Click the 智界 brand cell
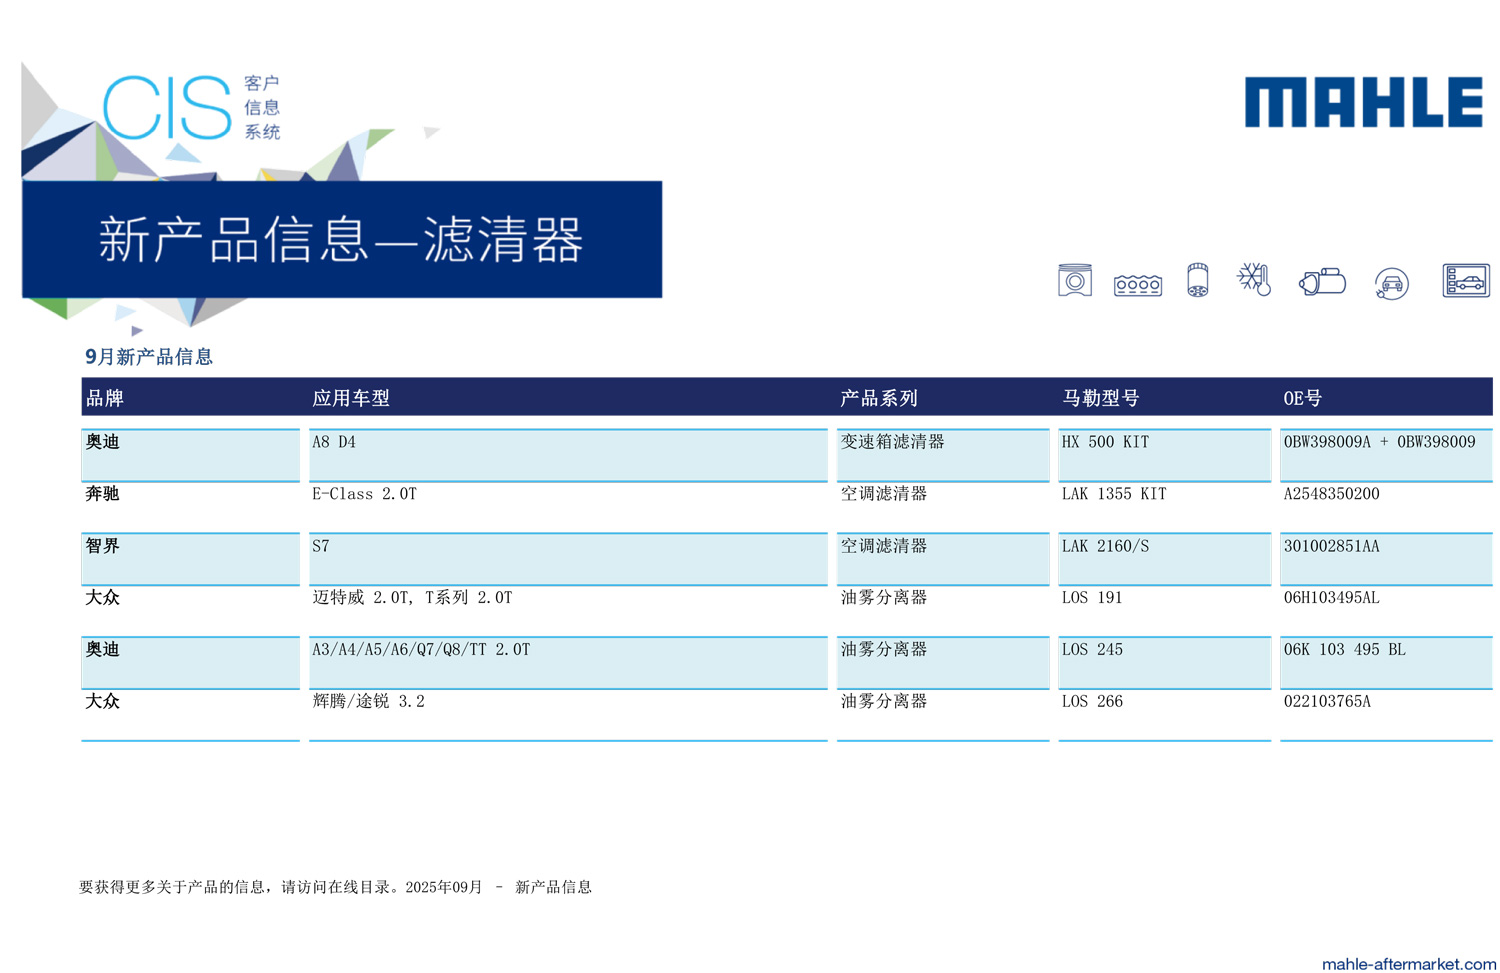This screenshot has height=973, width=1500. coord(103,546)
